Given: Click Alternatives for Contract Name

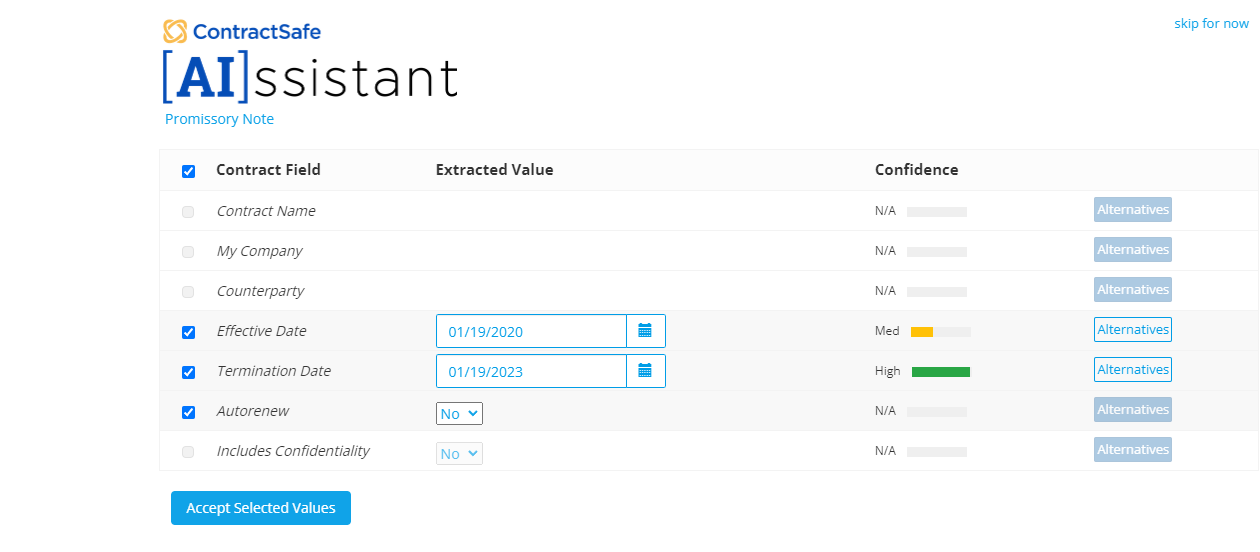Looking at the screenshot, I should tap(1133, 210).
